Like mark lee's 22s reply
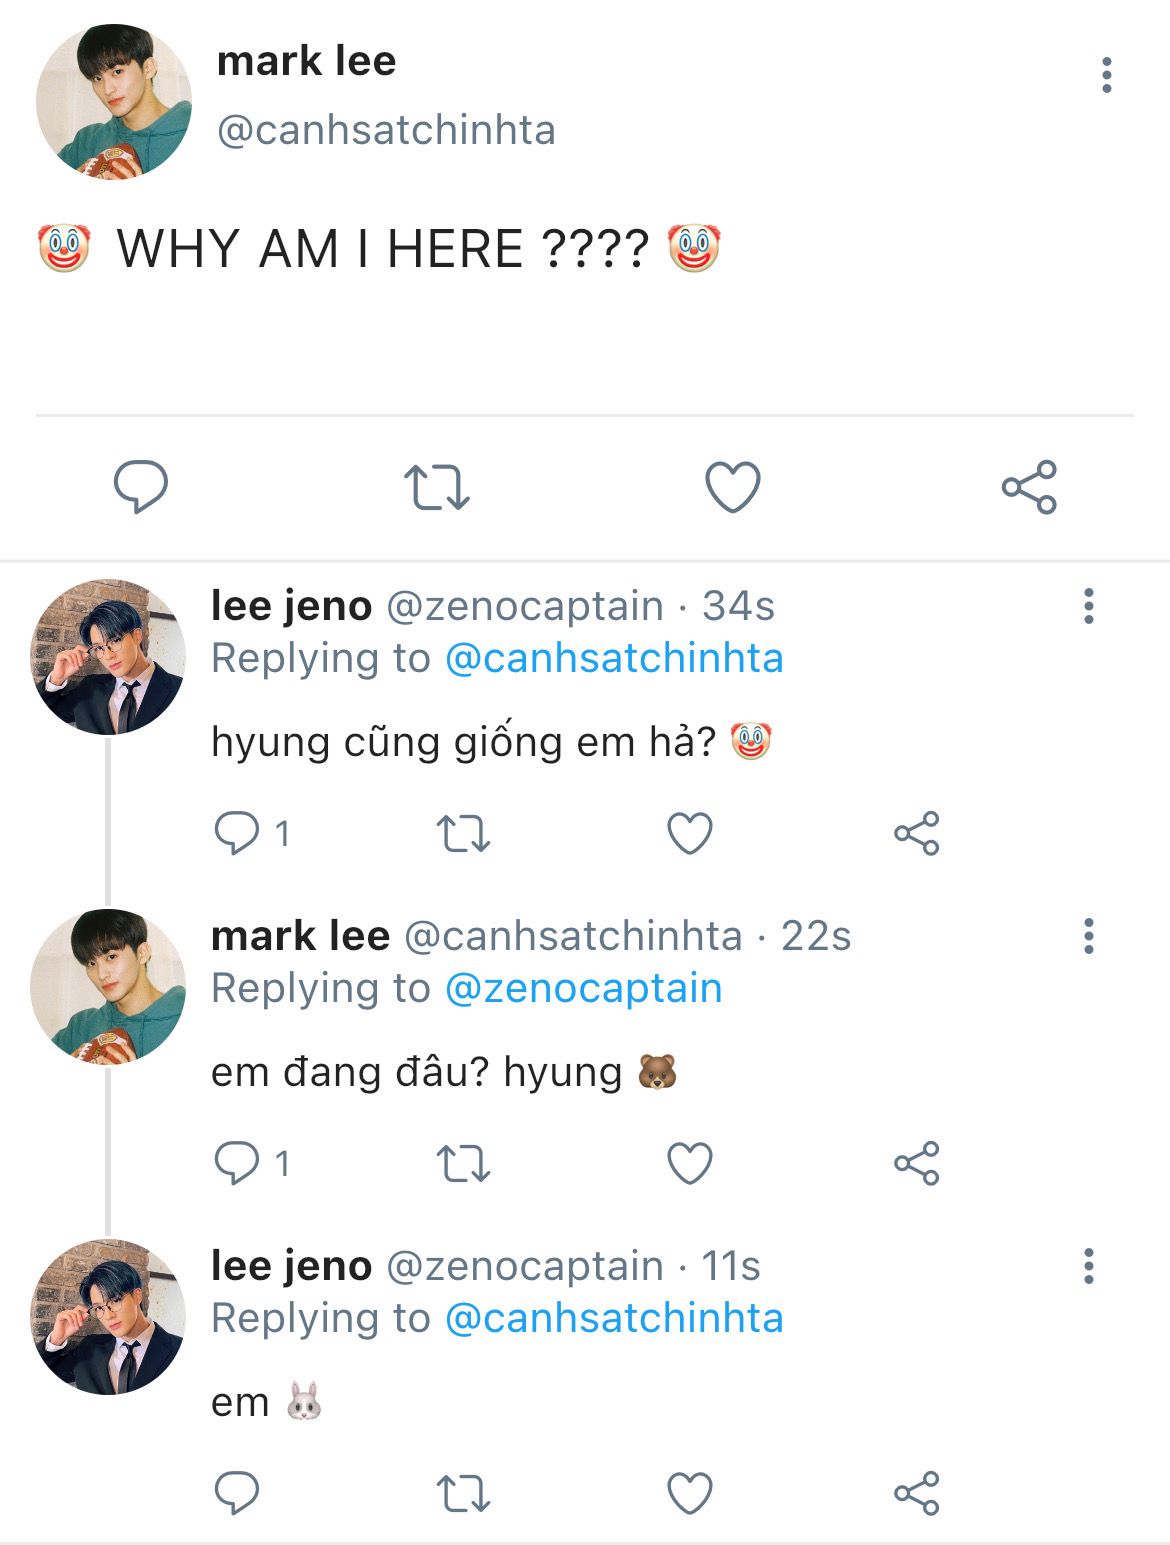The image size is (1170, 1545). pyautogui.click(x=690, y=1163)
